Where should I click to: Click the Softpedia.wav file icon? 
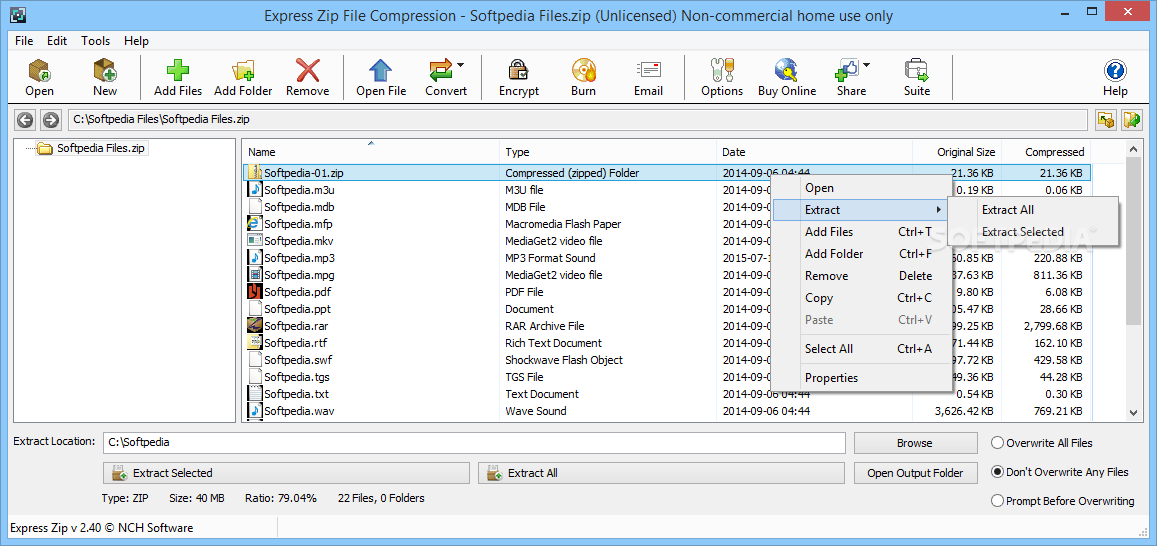(255, 410)
